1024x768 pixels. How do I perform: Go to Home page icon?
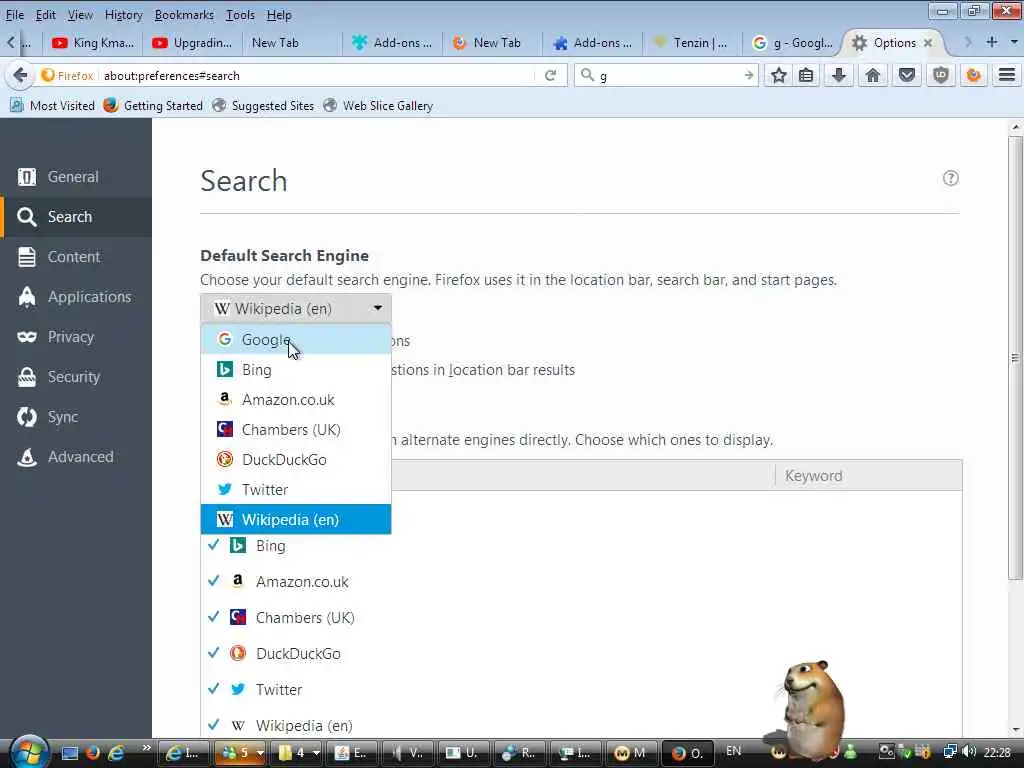(x=873, y=76)
